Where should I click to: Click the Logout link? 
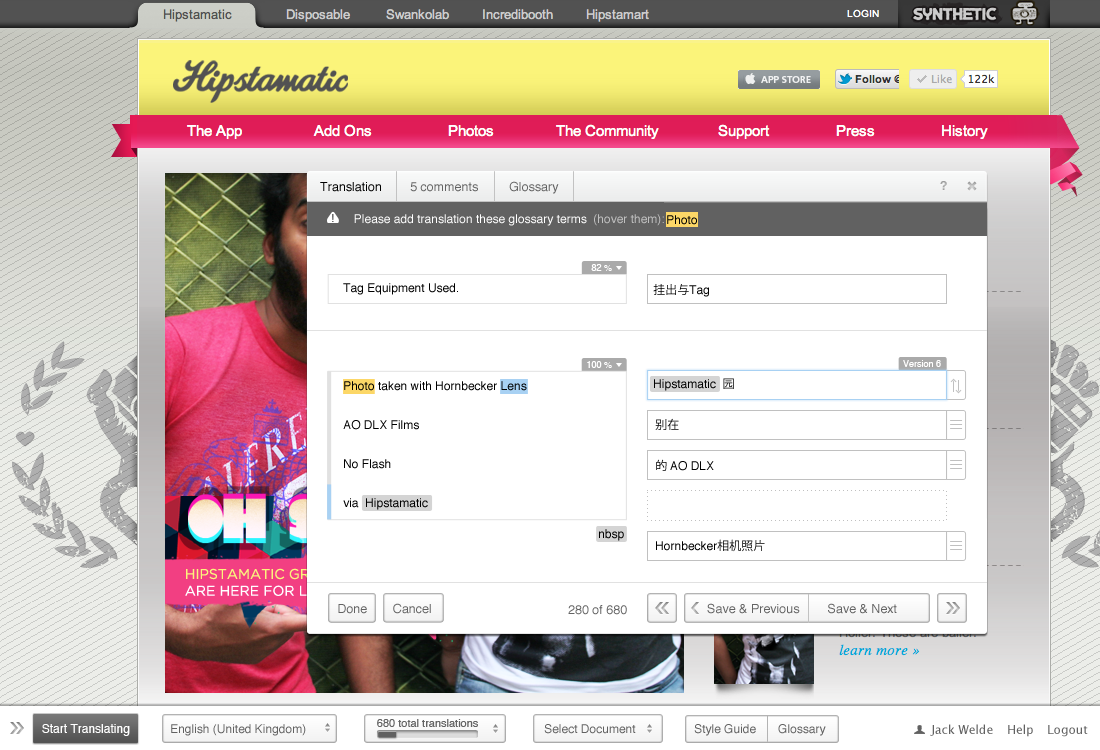pos(1067,730)
